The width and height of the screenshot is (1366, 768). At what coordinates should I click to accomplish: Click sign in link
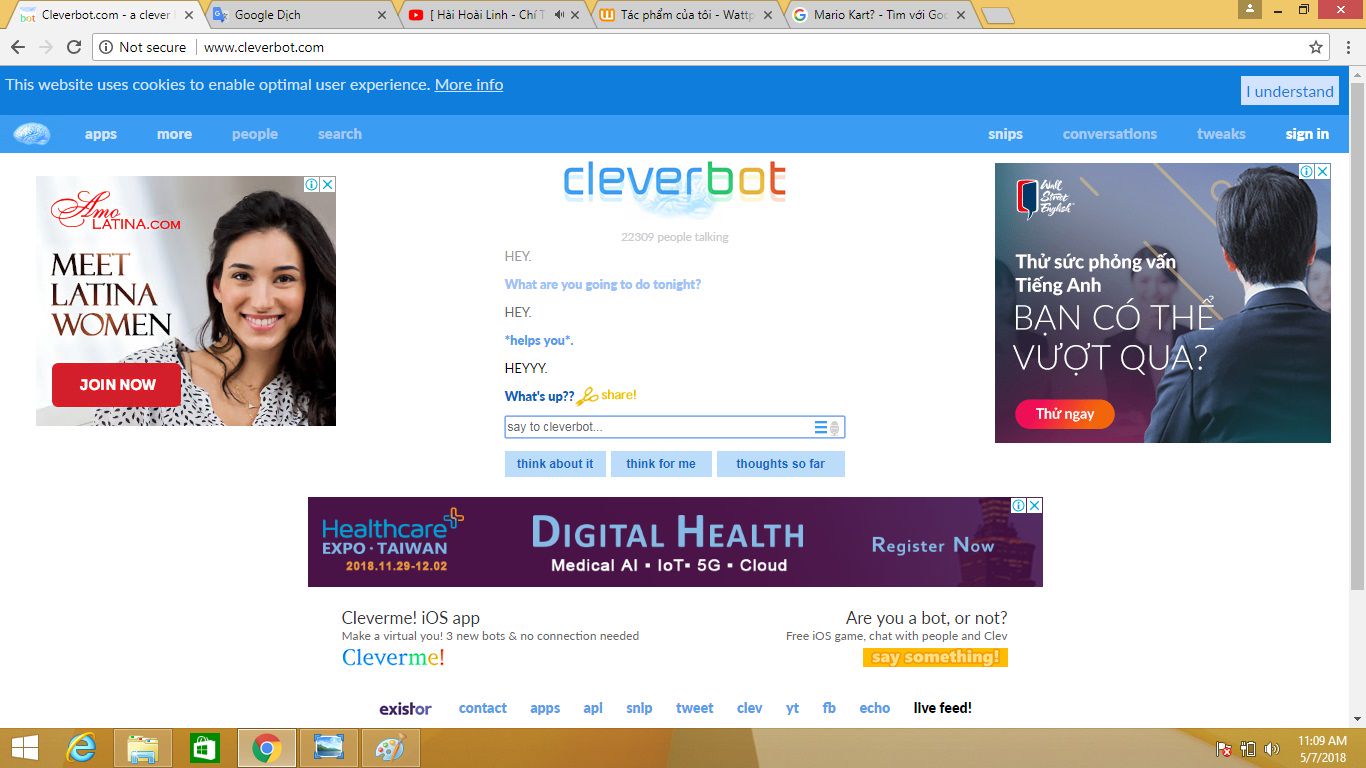[1307, 134]
